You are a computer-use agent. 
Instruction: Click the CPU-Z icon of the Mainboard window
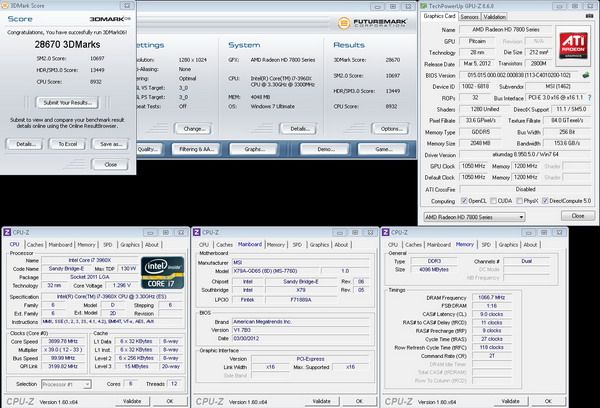(197, 232)
